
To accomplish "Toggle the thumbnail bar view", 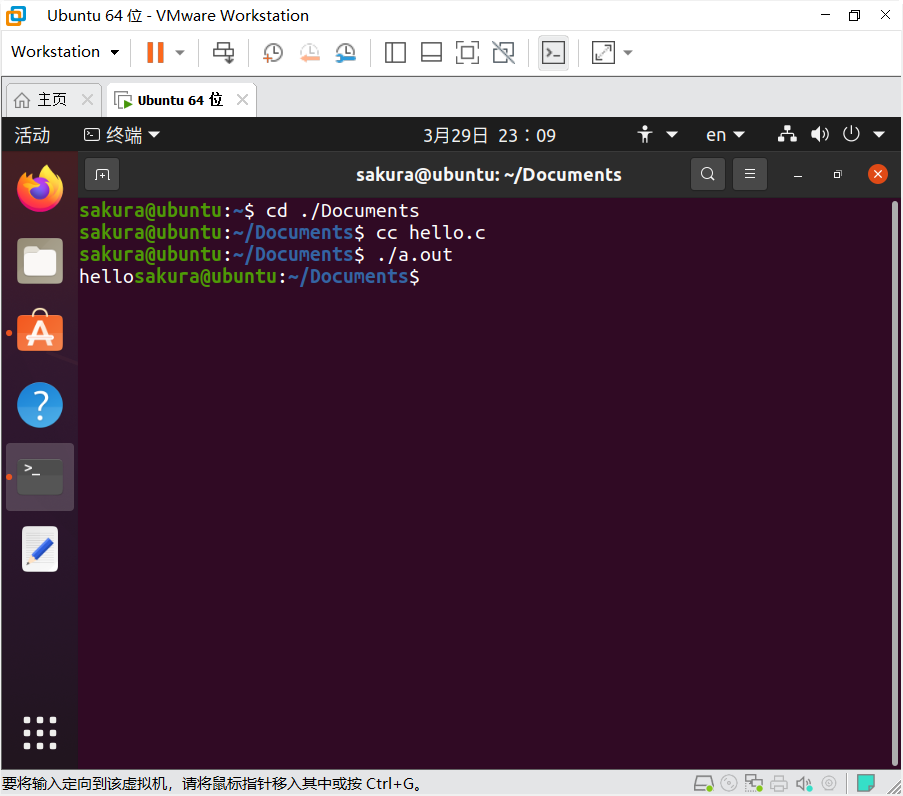I will [x=431, y=52].
